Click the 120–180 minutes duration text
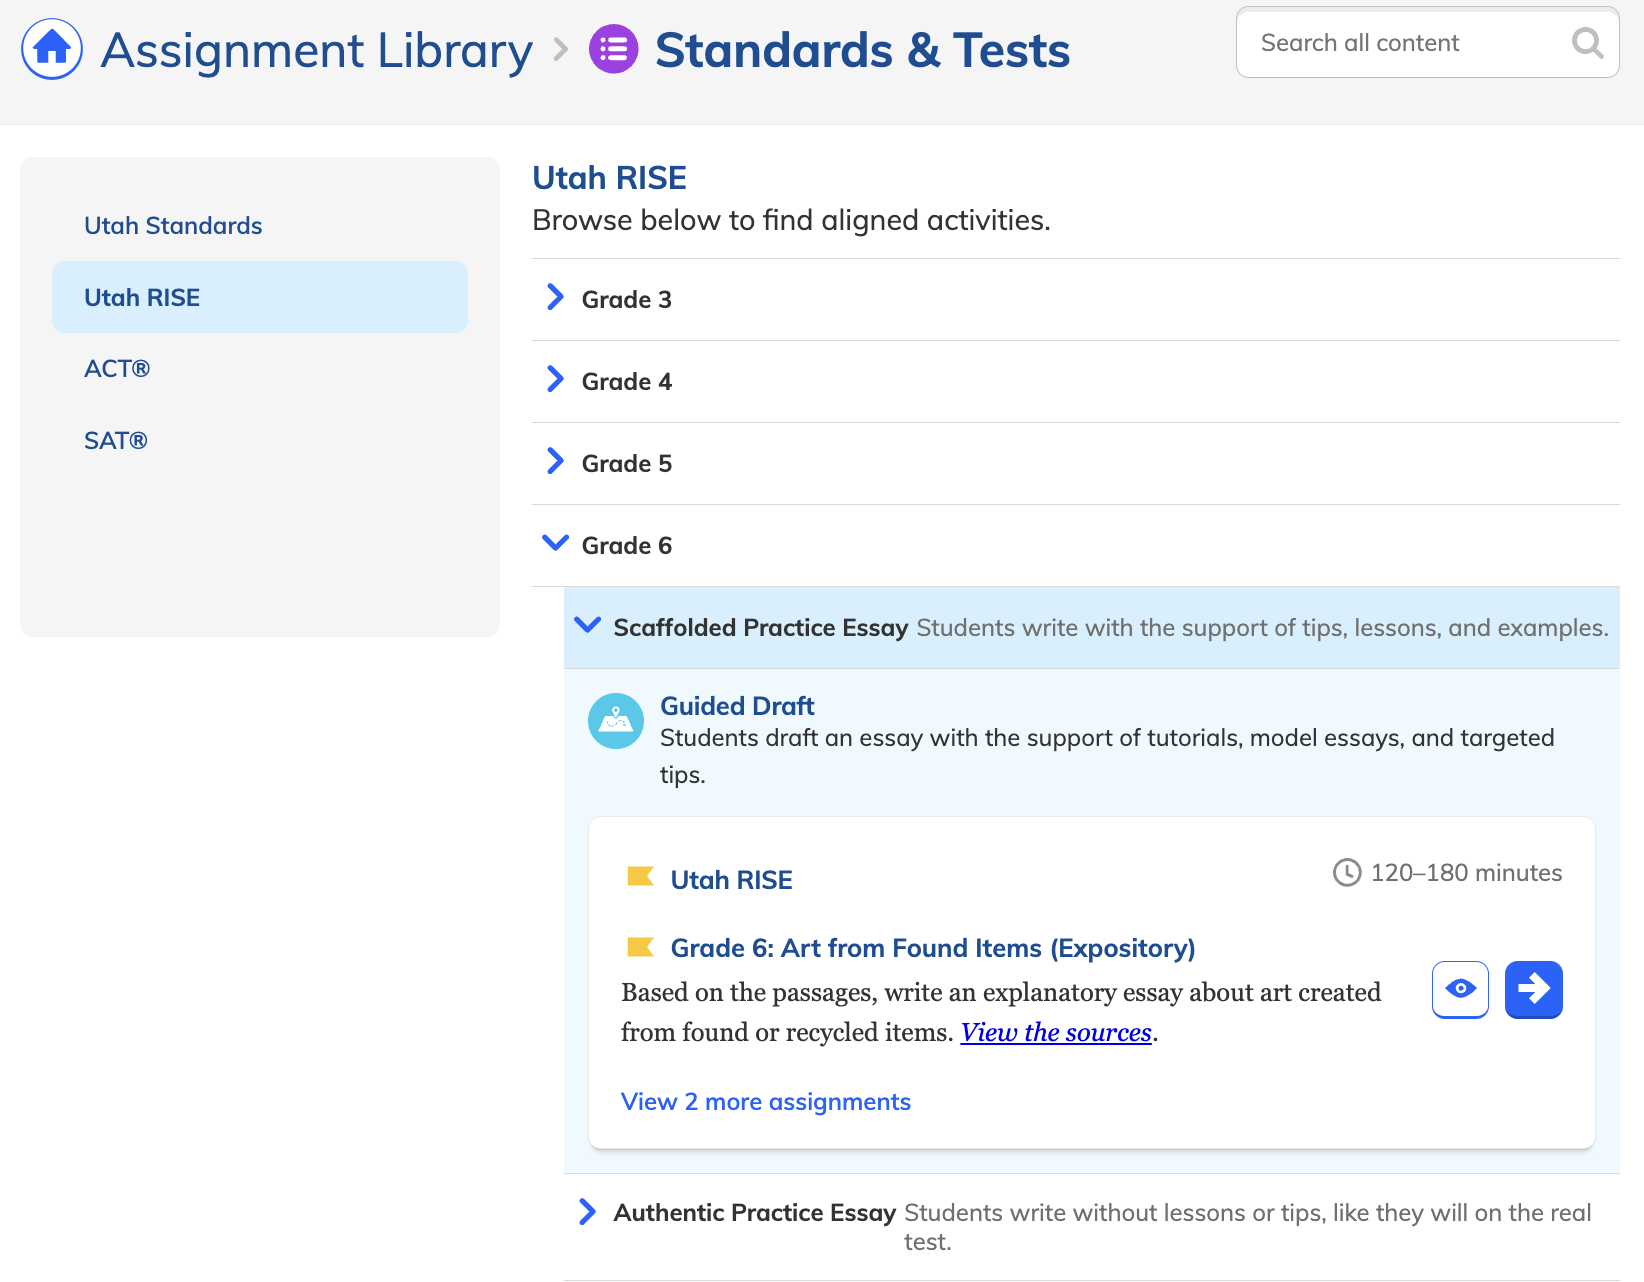This screenshot has height=1282, width=1644. pyautogui.click(x=1466, y=872)
